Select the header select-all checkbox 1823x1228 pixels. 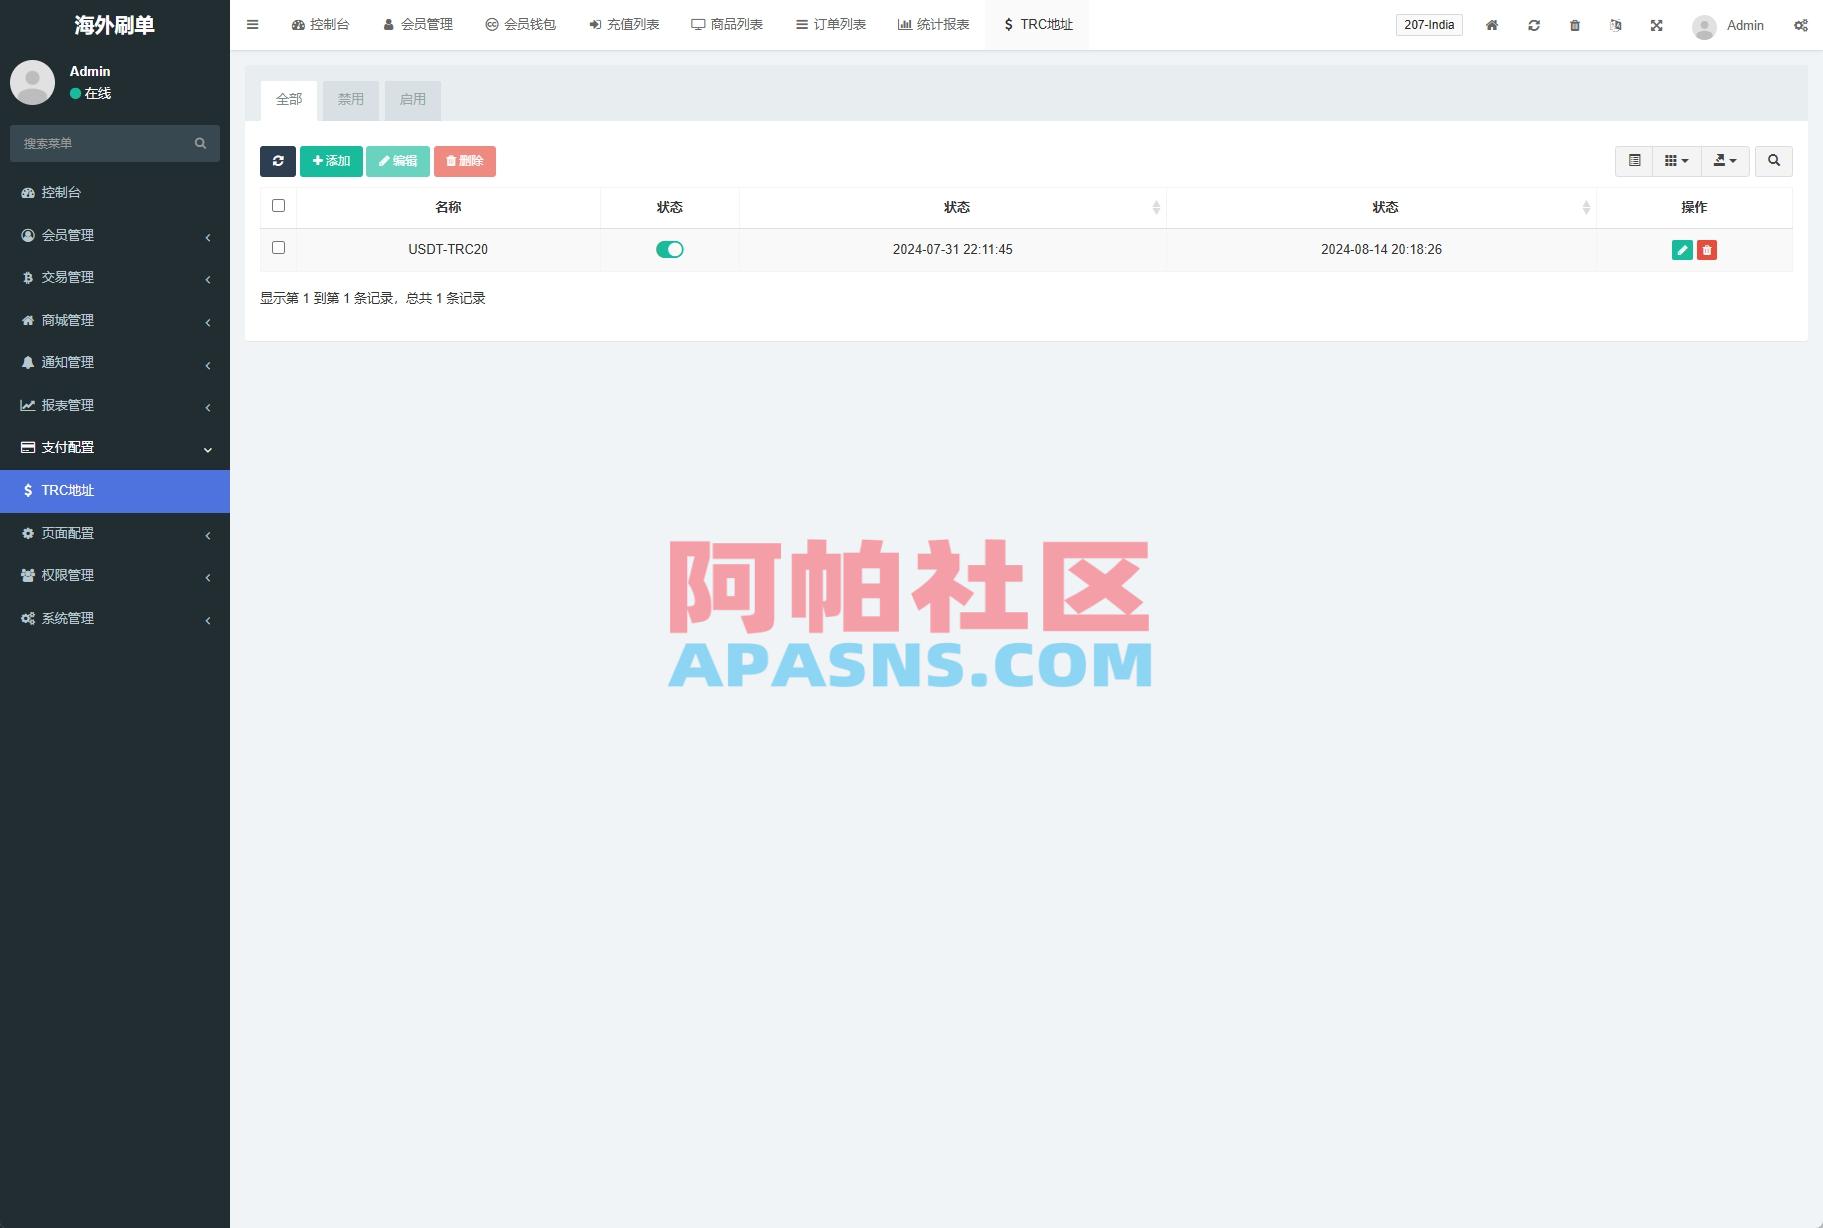coord(278,205)
